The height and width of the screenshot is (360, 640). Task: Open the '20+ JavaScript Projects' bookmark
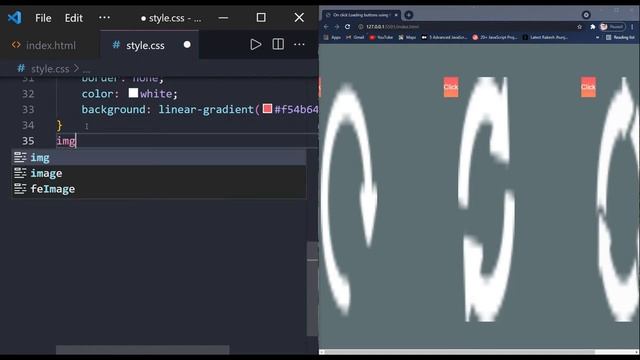(495, 37)
